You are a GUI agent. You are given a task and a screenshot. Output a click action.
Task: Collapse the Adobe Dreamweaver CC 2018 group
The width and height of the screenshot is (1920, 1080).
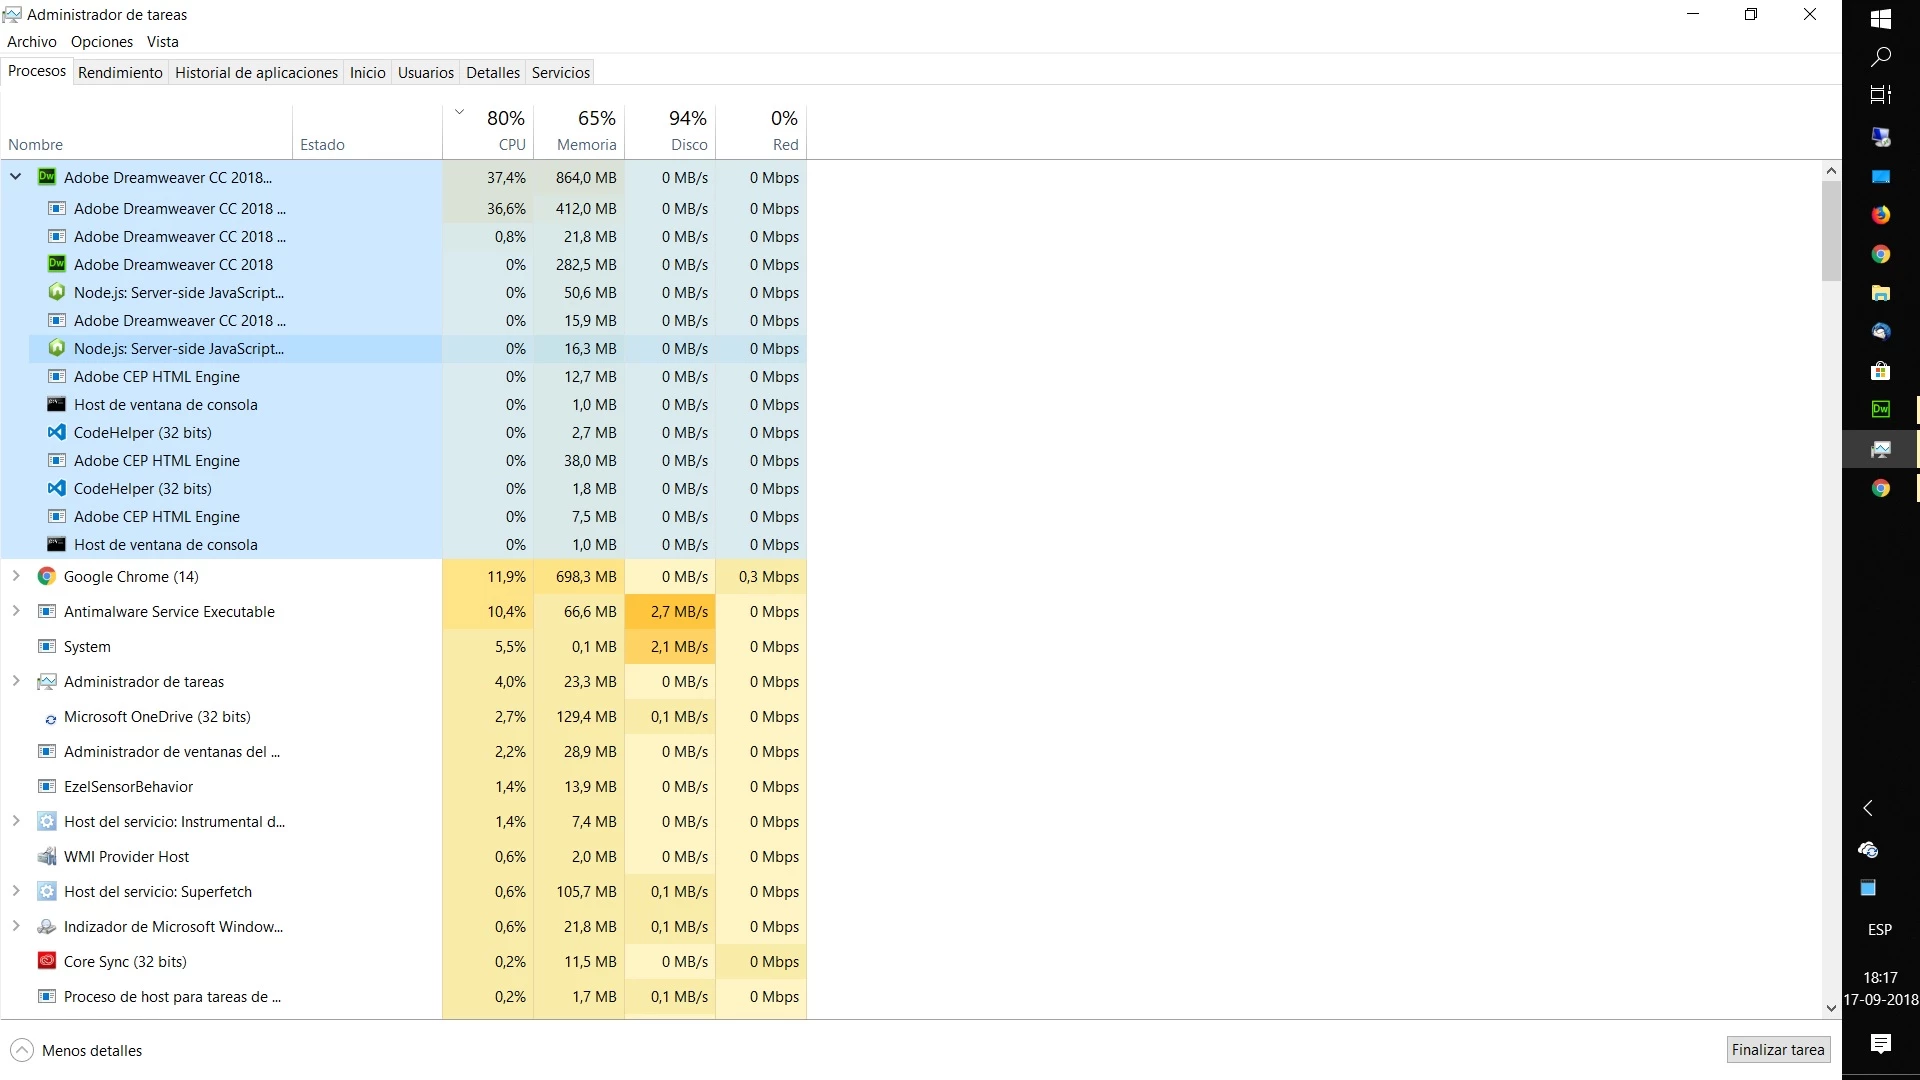(x=16, y=177)
